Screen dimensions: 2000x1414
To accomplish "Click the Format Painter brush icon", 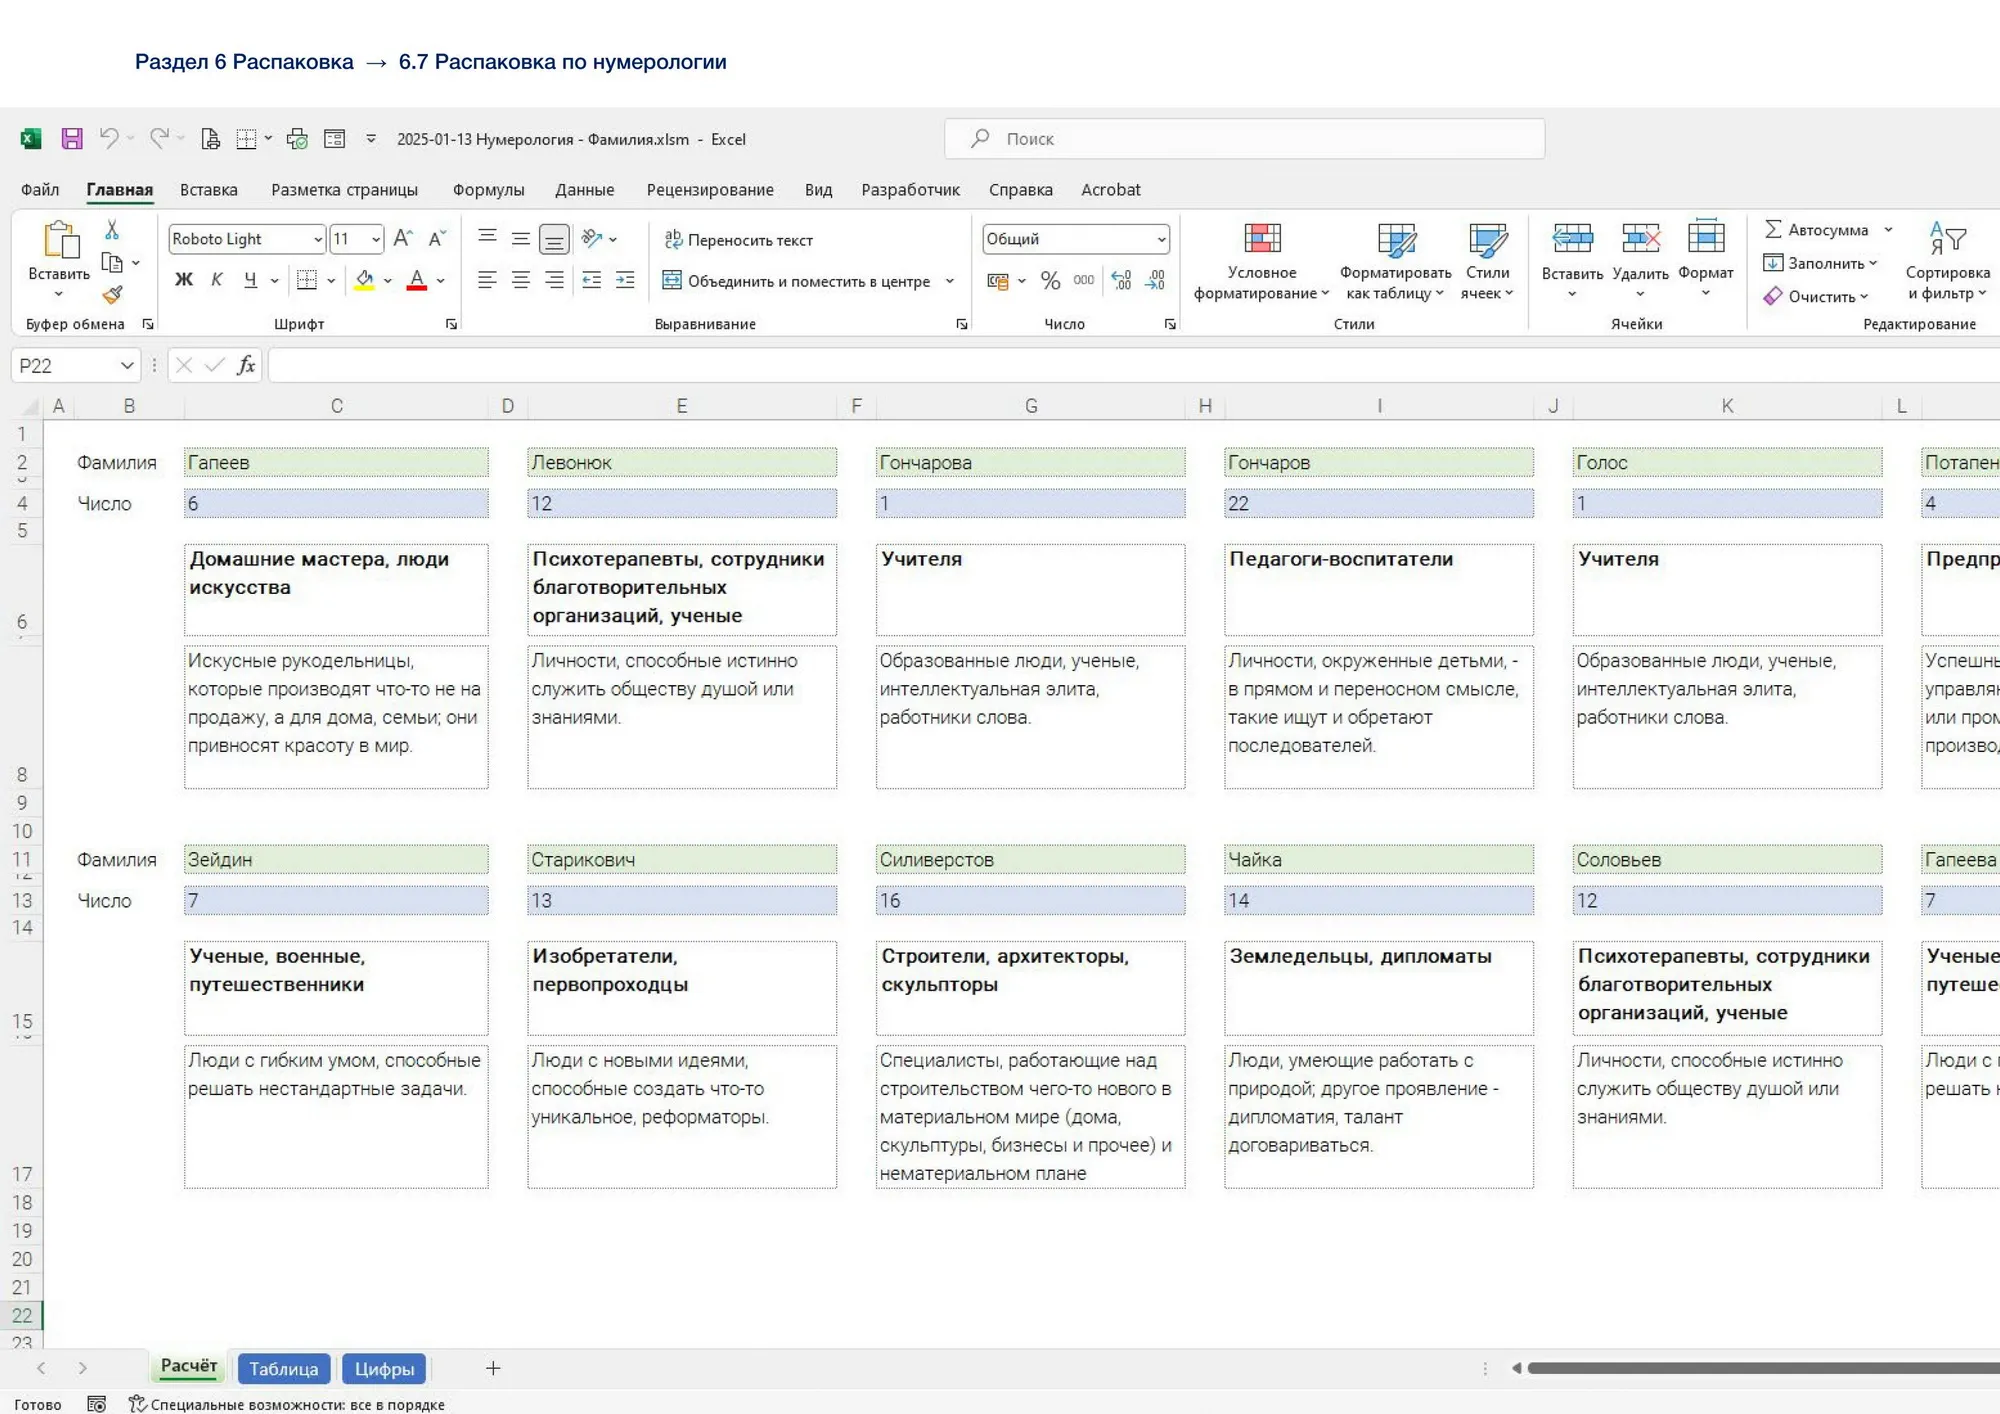I will (x=113, y=295).
